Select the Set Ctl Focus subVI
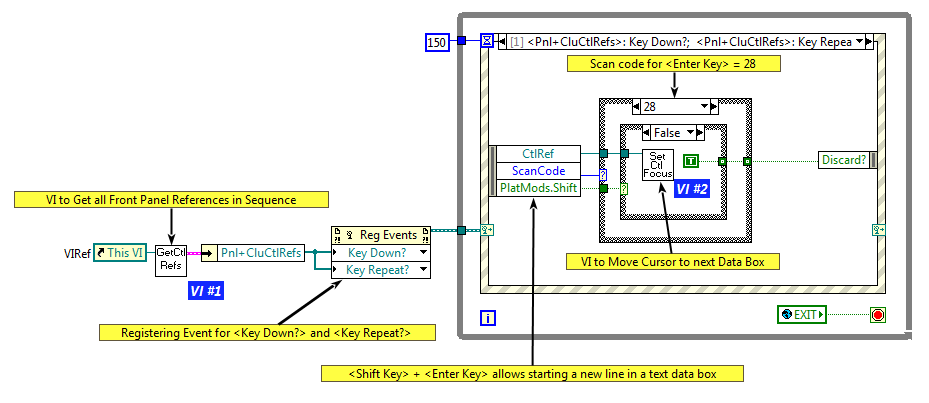 [658, 165]
